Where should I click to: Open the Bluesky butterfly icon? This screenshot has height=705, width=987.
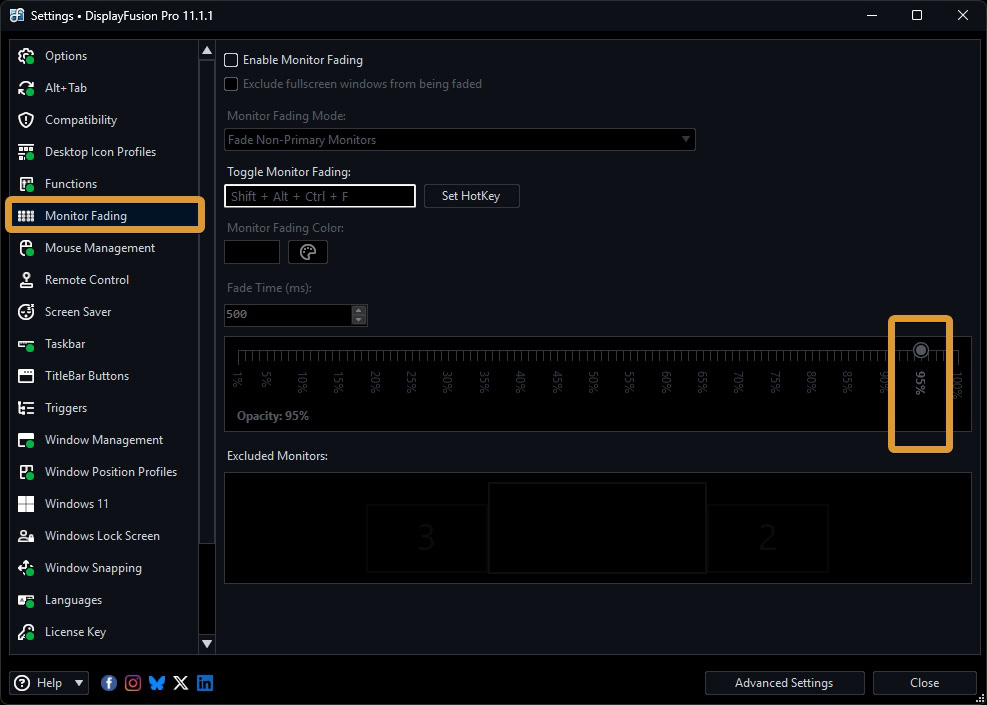(157, 683)
